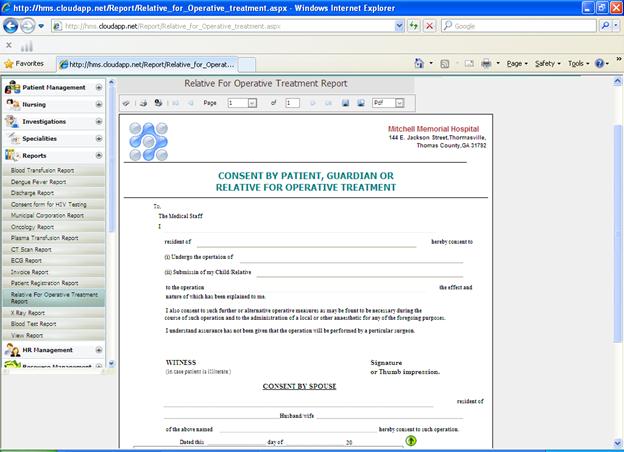
Task: Click the print icon in report toolbar
Action: coord(143,103)
